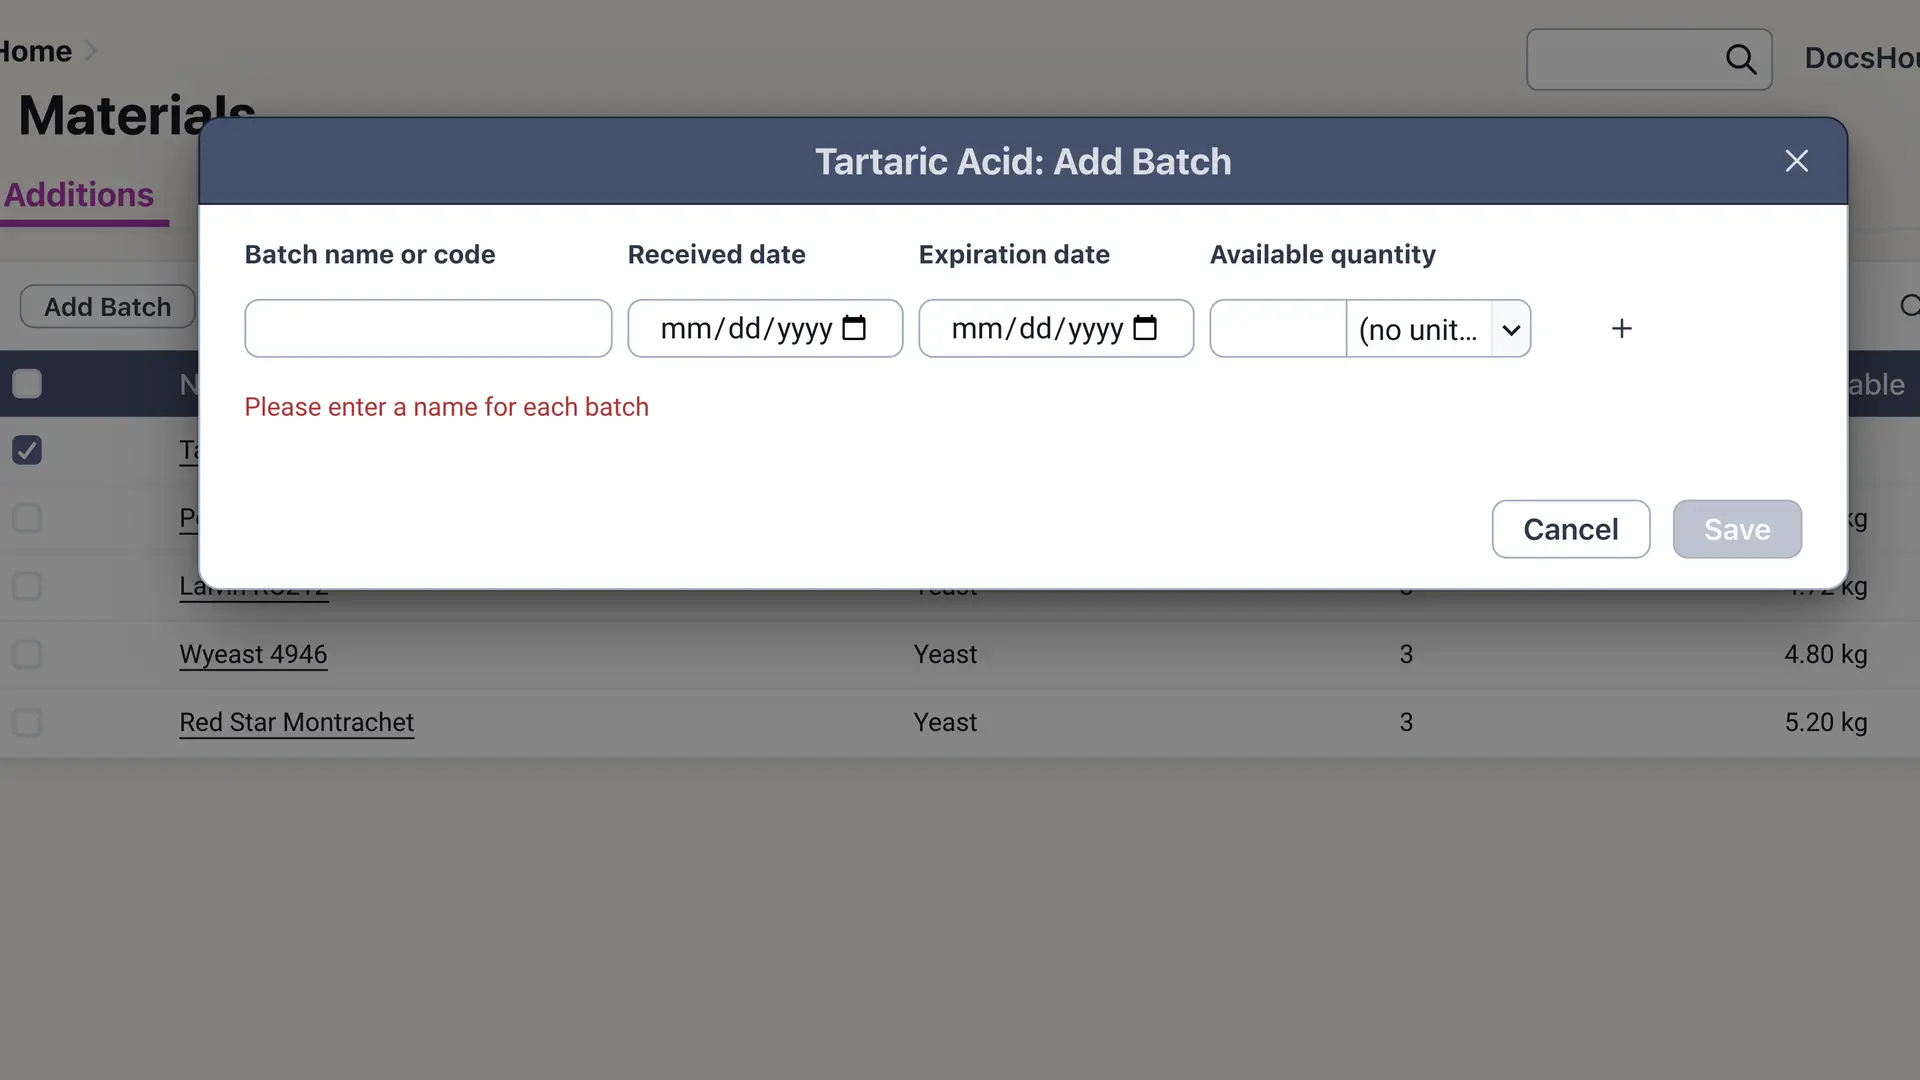Click the available quantity input field

(1277, 328)
